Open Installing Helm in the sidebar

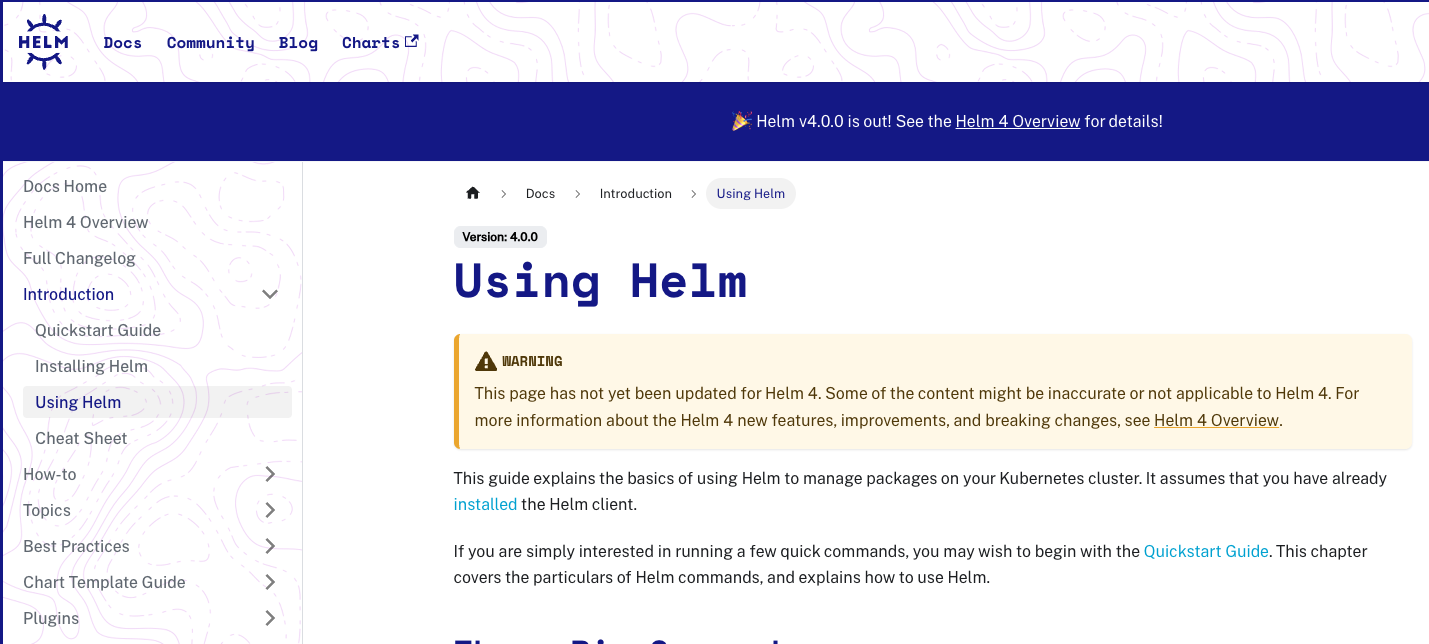92,366
